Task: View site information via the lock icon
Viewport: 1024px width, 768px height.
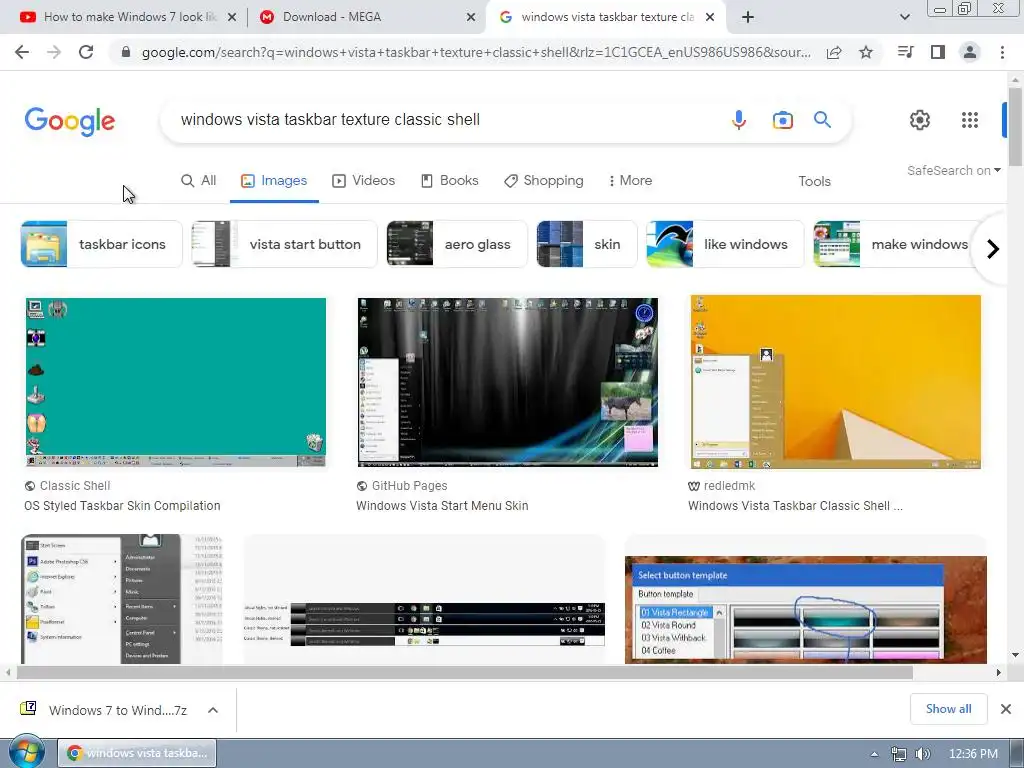Action: [126, 52]
